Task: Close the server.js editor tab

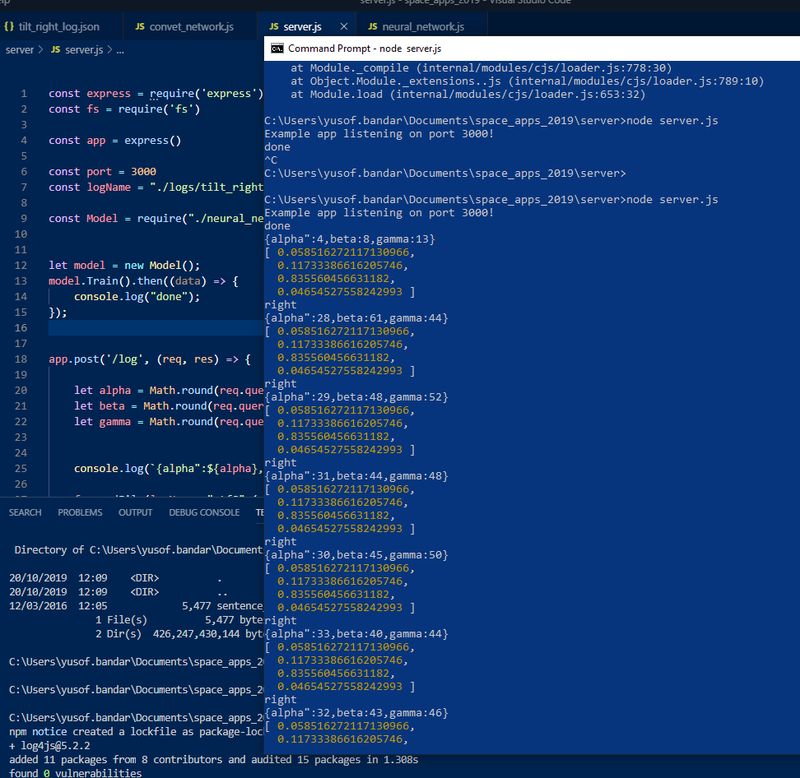Action: click(x=345, y=25)
